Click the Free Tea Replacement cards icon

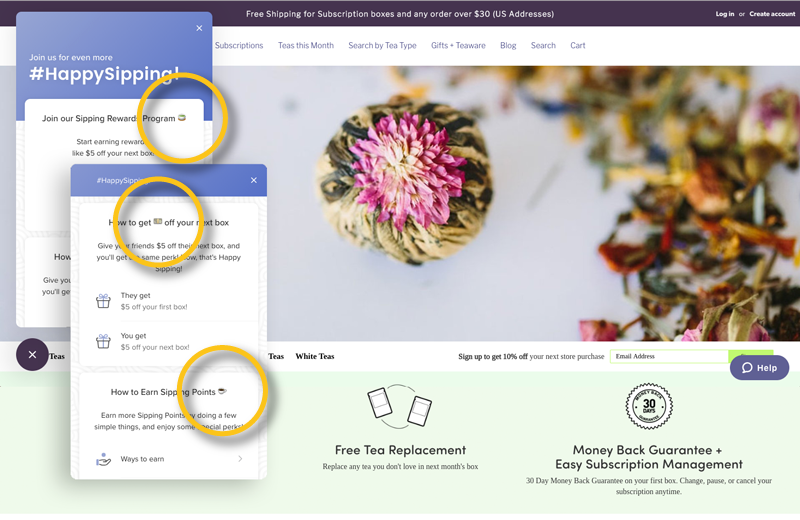(x=399, y=407)
